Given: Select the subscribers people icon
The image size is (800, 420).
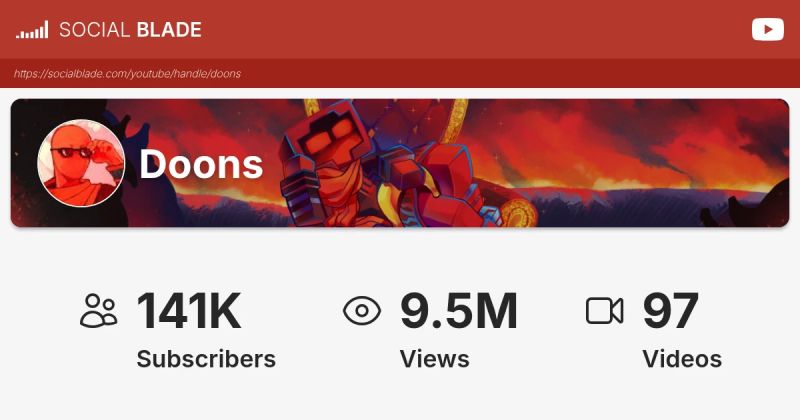Looking at the screenshot, I should 98,310.
